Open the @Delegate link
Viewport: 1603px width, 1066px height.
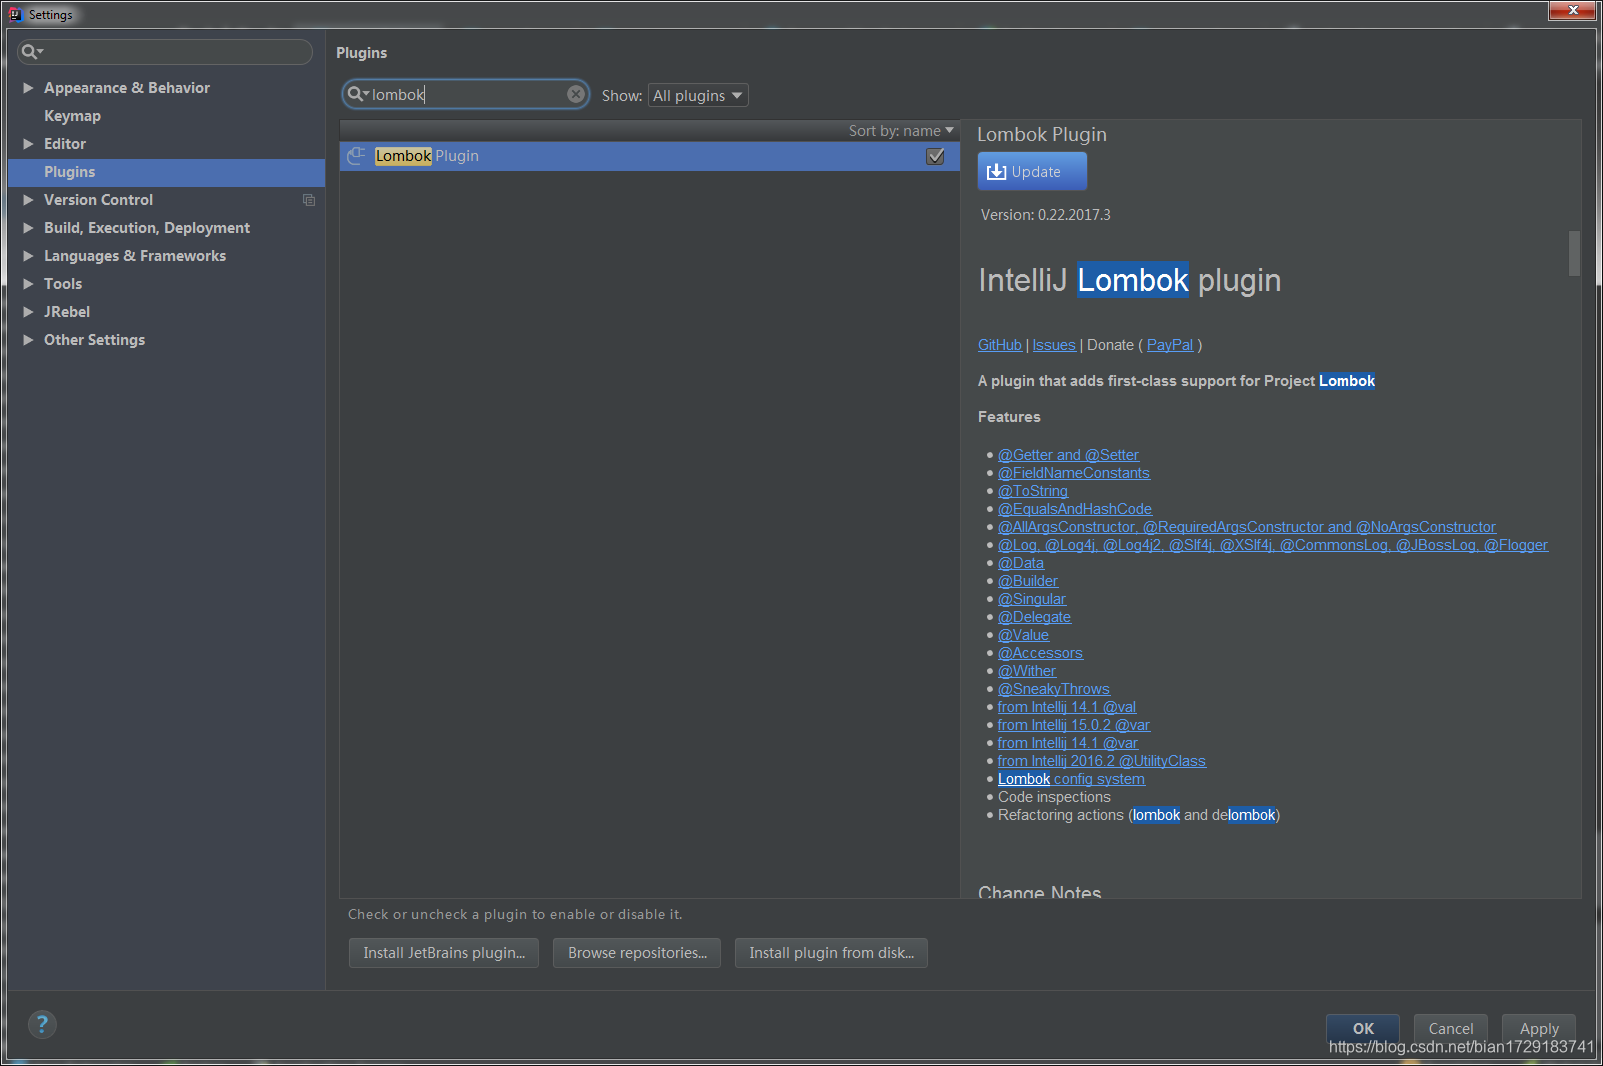click(x=1034, y=617)
